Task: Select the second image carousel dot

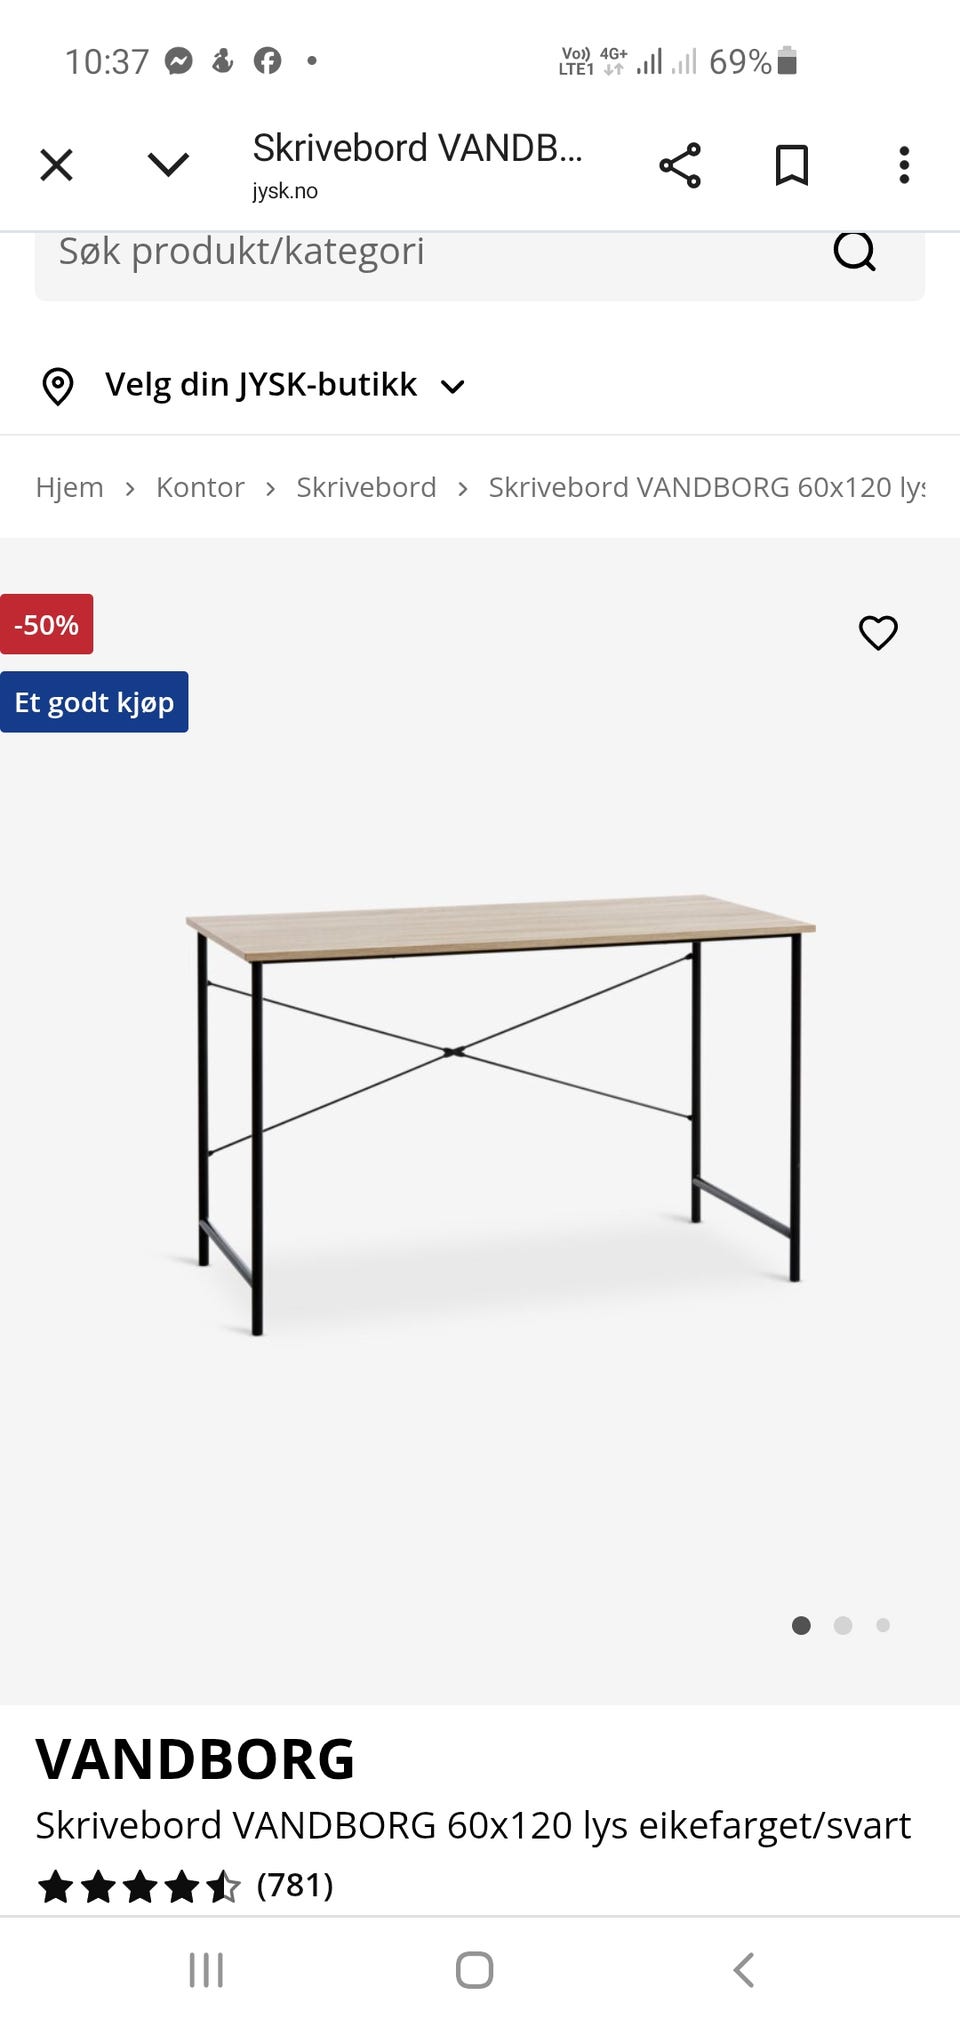Action: (x=843, y=1625)
